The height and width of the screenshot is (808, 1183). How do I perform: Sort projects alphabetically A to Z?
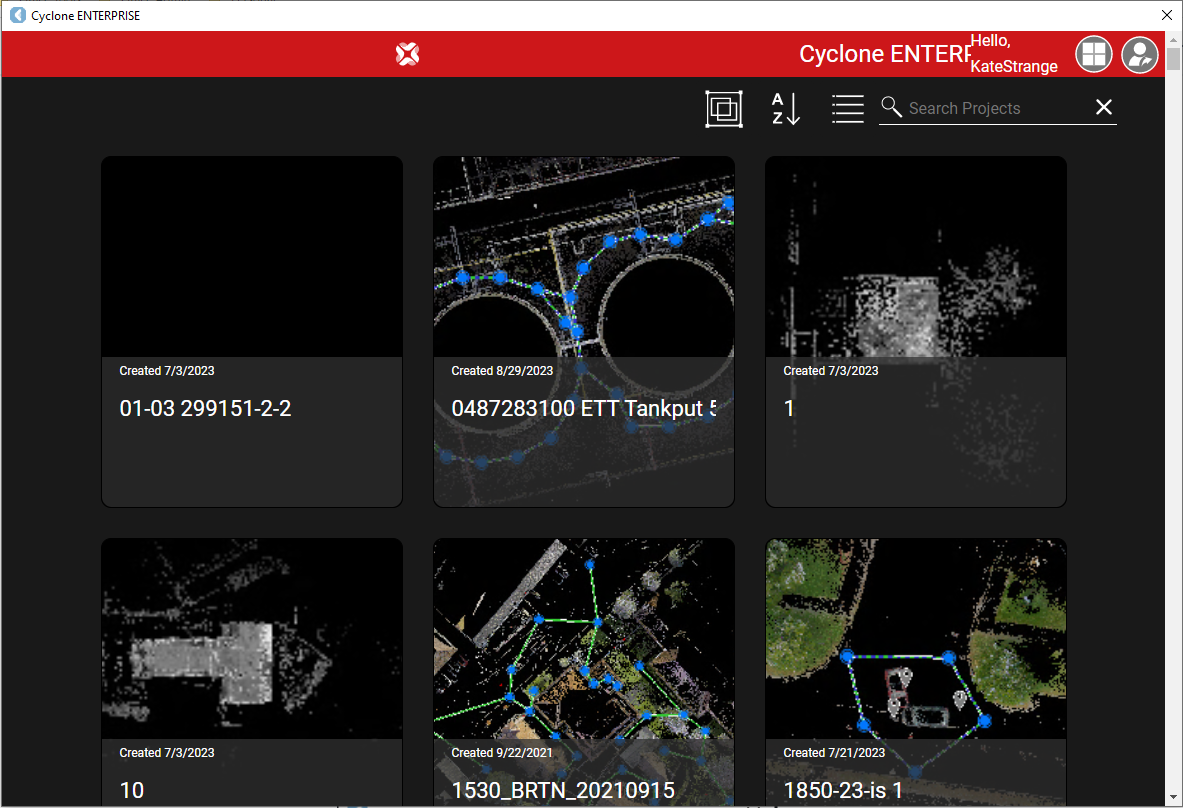[786, 108]
